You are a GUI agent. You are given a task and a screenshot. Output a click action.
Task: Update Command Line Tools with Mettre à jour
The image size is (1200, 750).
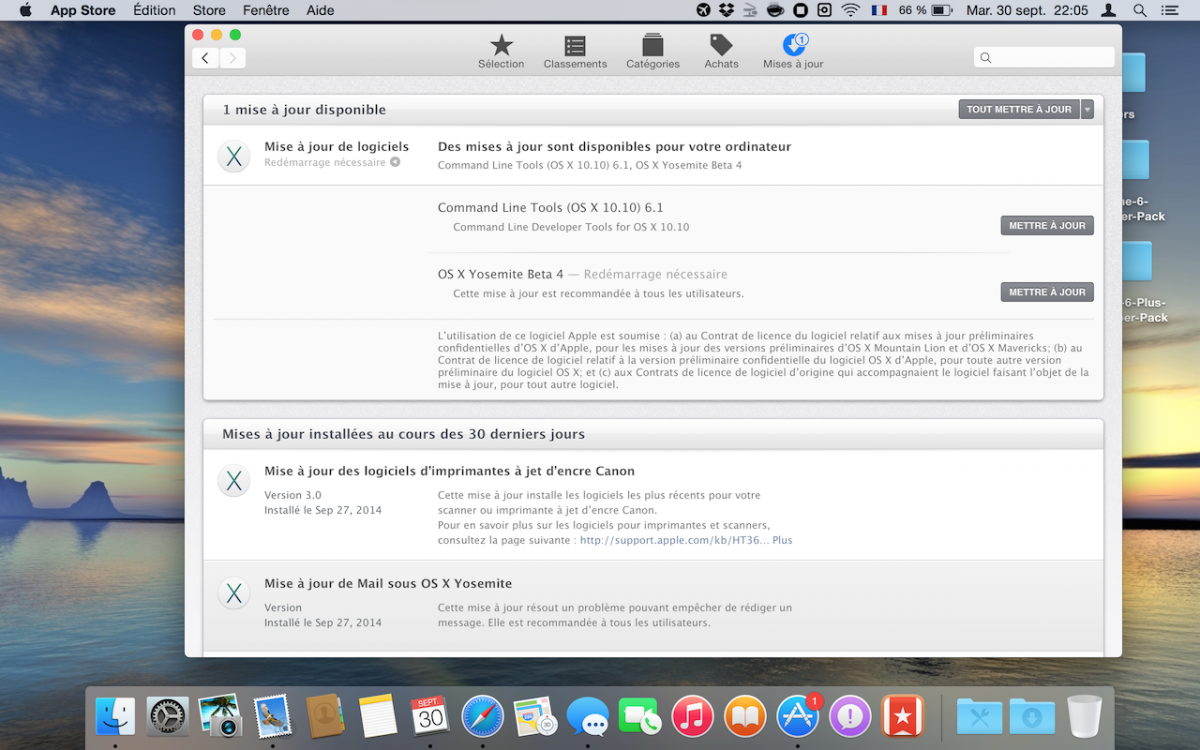coord(1047,226)
